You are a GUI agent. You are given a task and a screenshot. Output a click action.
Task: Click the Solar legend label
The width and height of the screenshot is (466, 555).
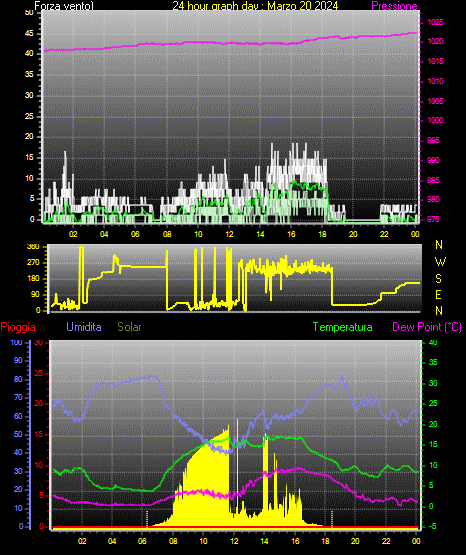click(129, 327)
